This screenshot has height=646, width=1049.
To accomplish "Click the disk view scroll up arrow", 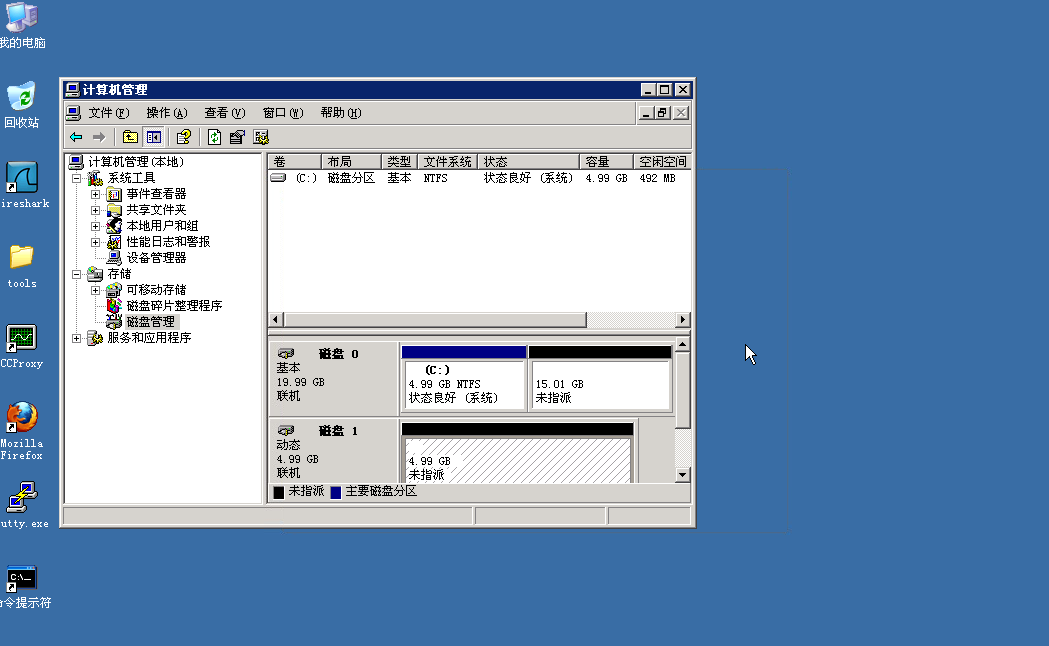I will [682, 345].
